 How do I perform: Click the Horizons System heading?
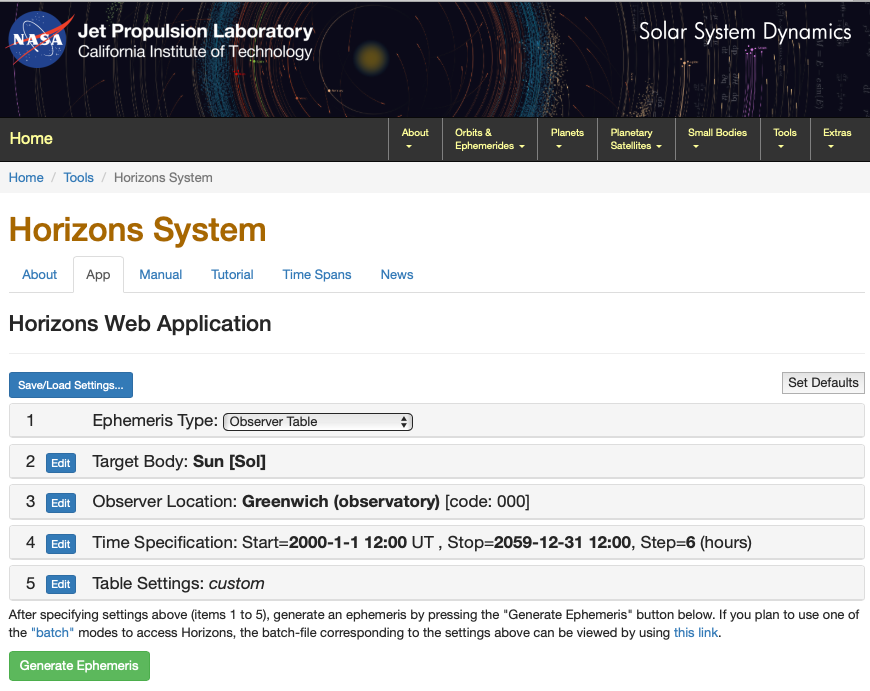coord(138,230)
